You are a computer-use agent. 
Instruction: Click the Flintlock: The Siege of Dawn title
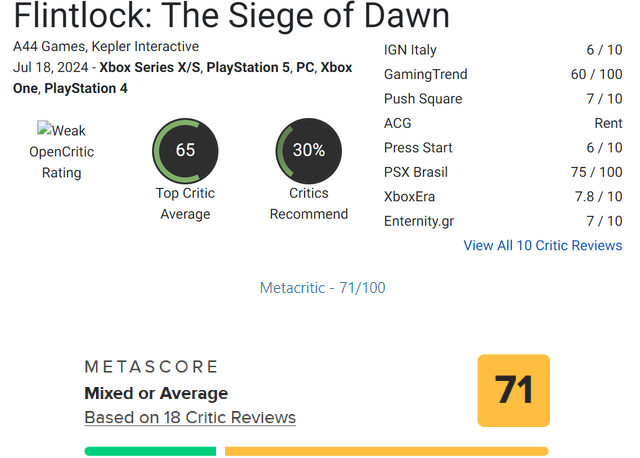tap(231, 16)
